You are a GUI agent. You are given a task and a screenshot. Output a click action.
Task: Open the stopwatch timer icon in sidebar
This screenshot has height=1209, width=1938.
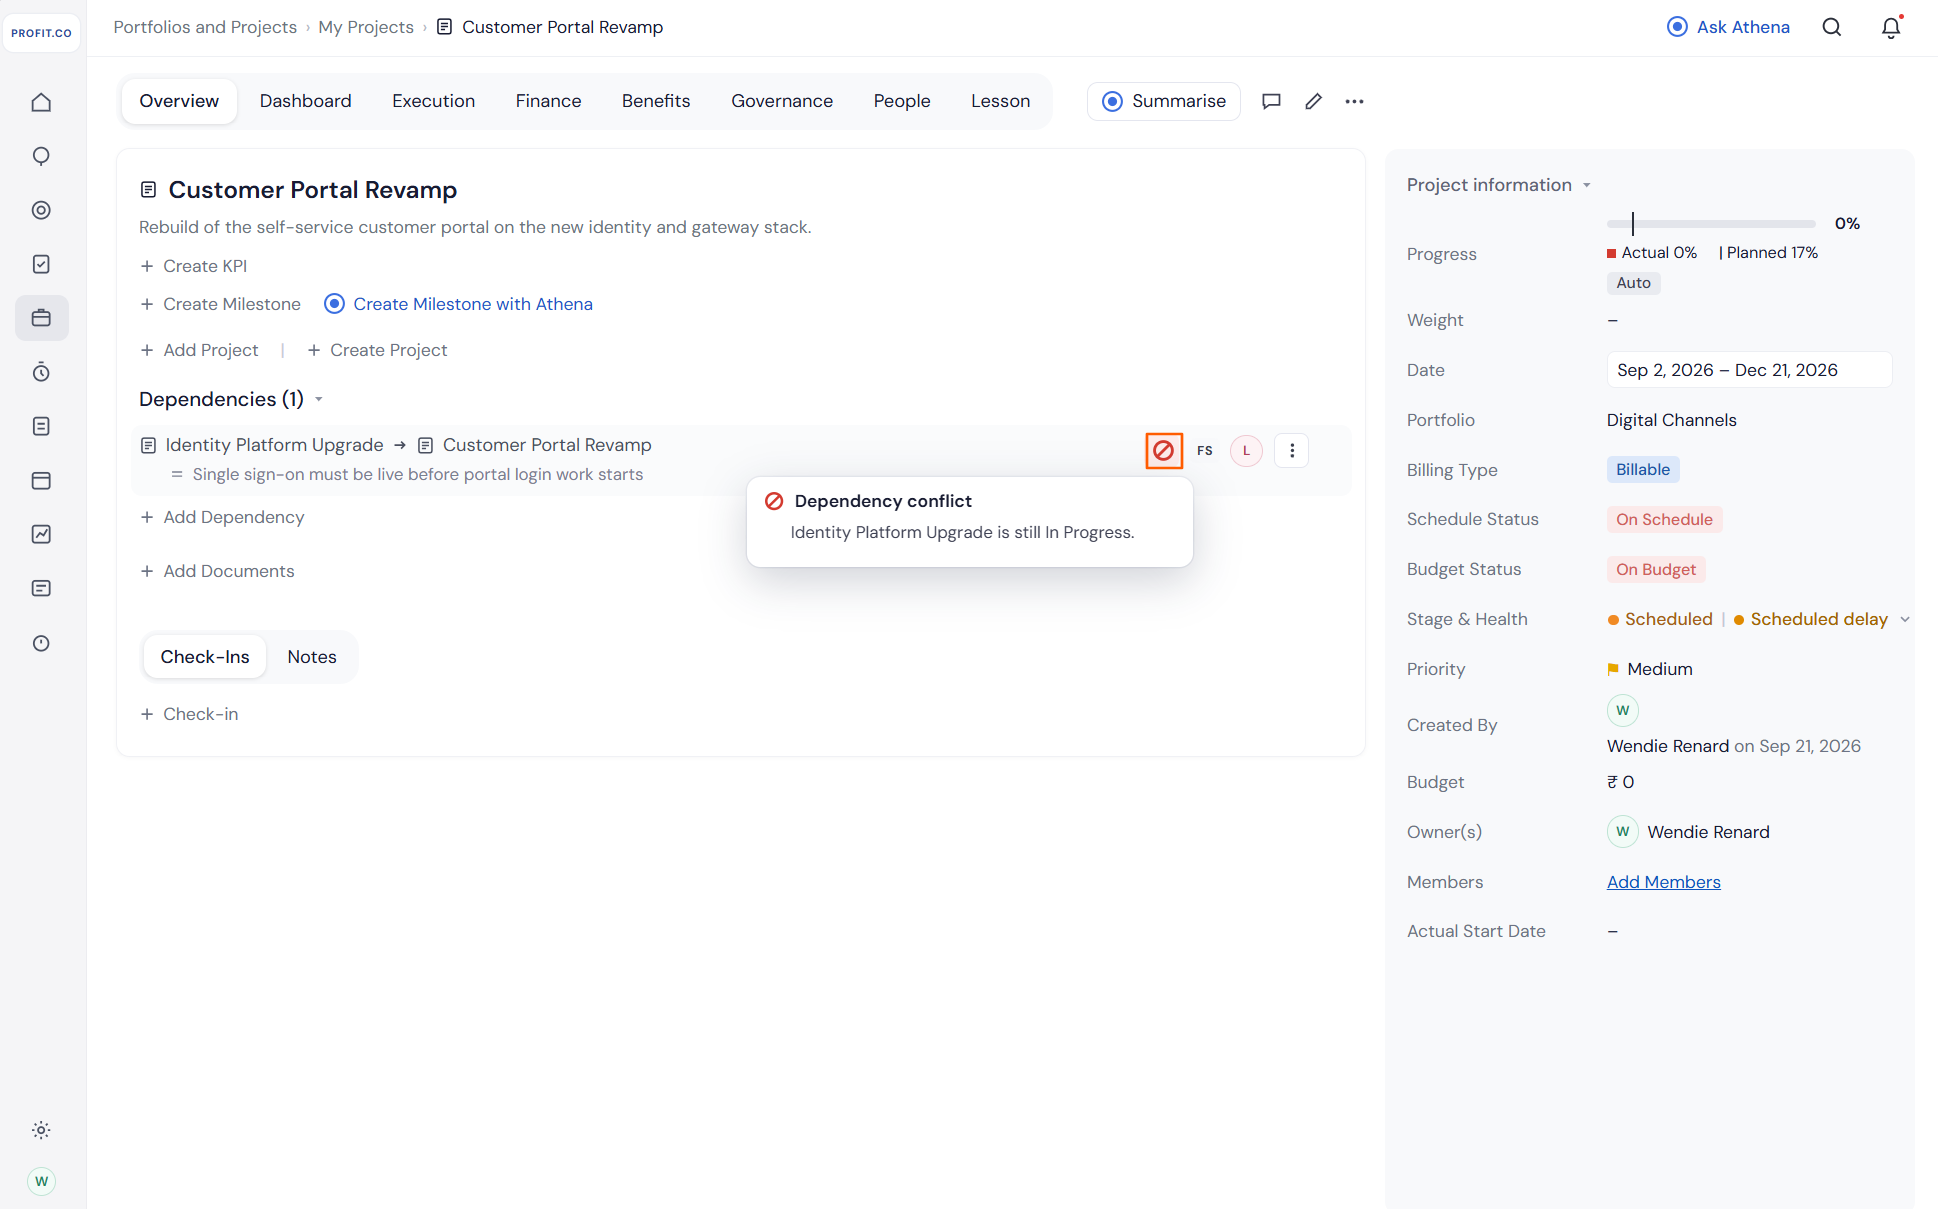[41, 372]
